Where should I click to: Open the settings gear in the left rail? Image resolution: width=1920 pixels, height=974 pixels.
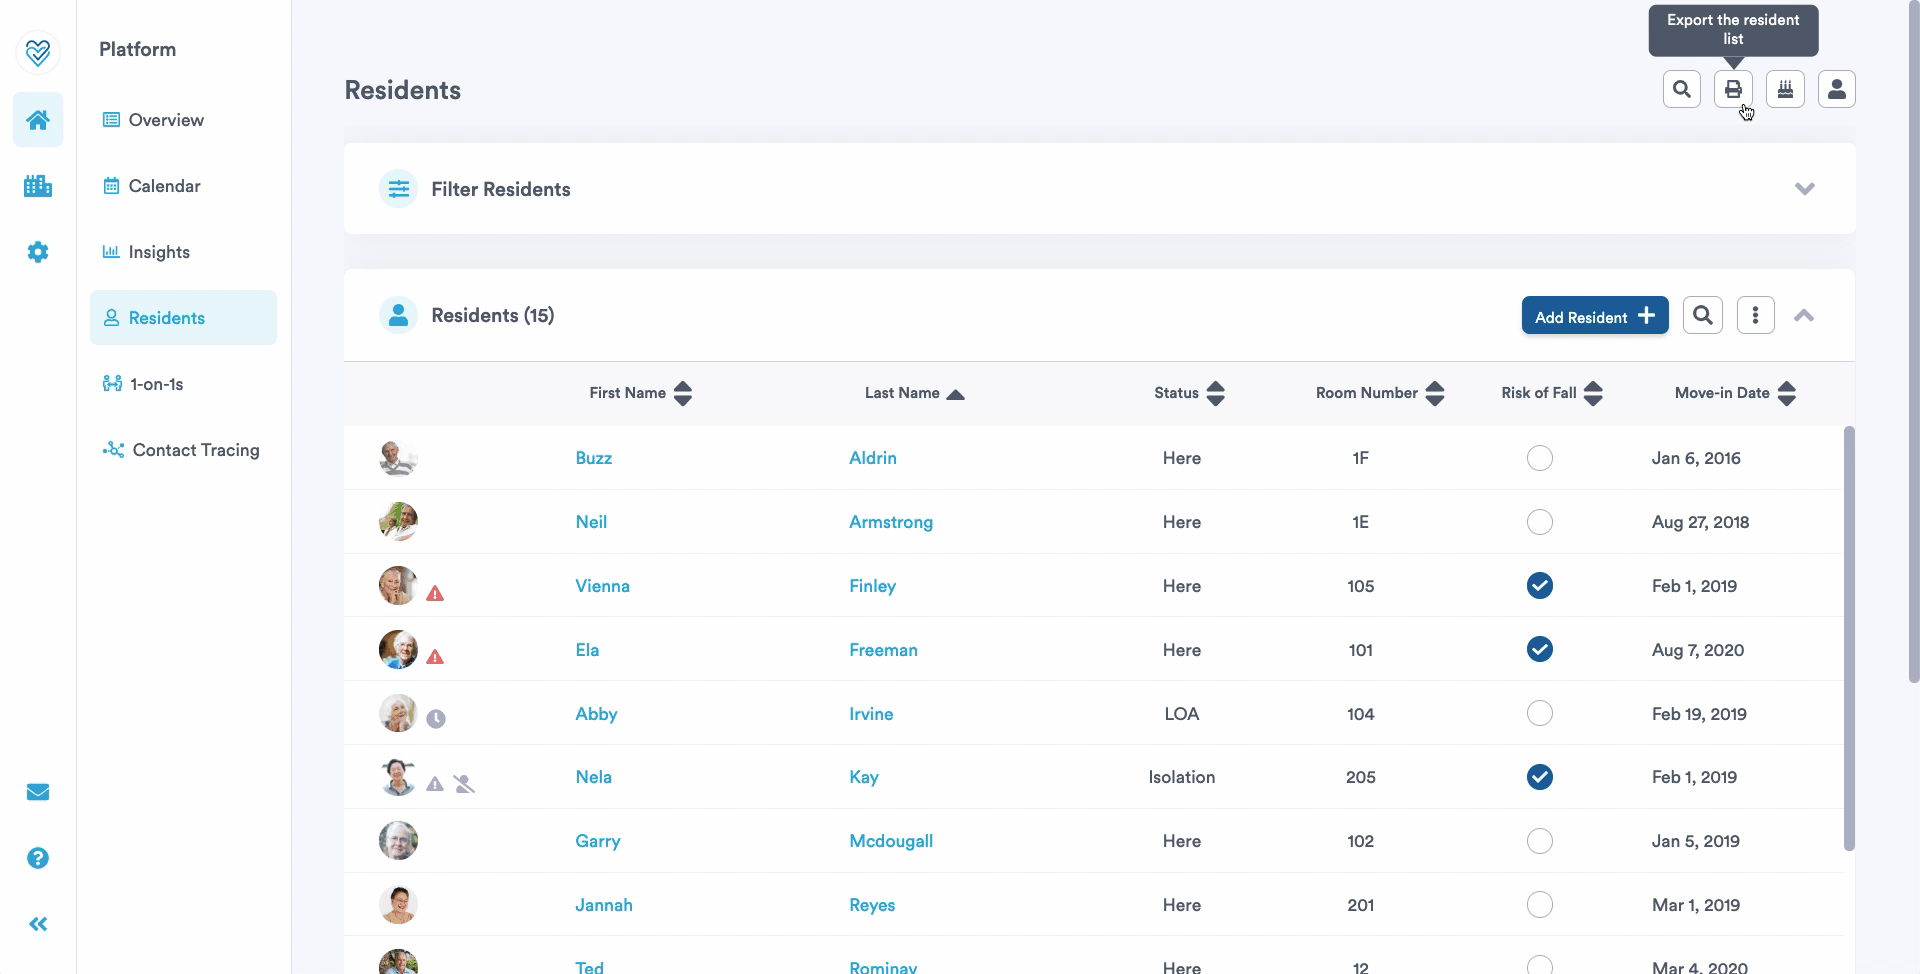click(38, 252)
